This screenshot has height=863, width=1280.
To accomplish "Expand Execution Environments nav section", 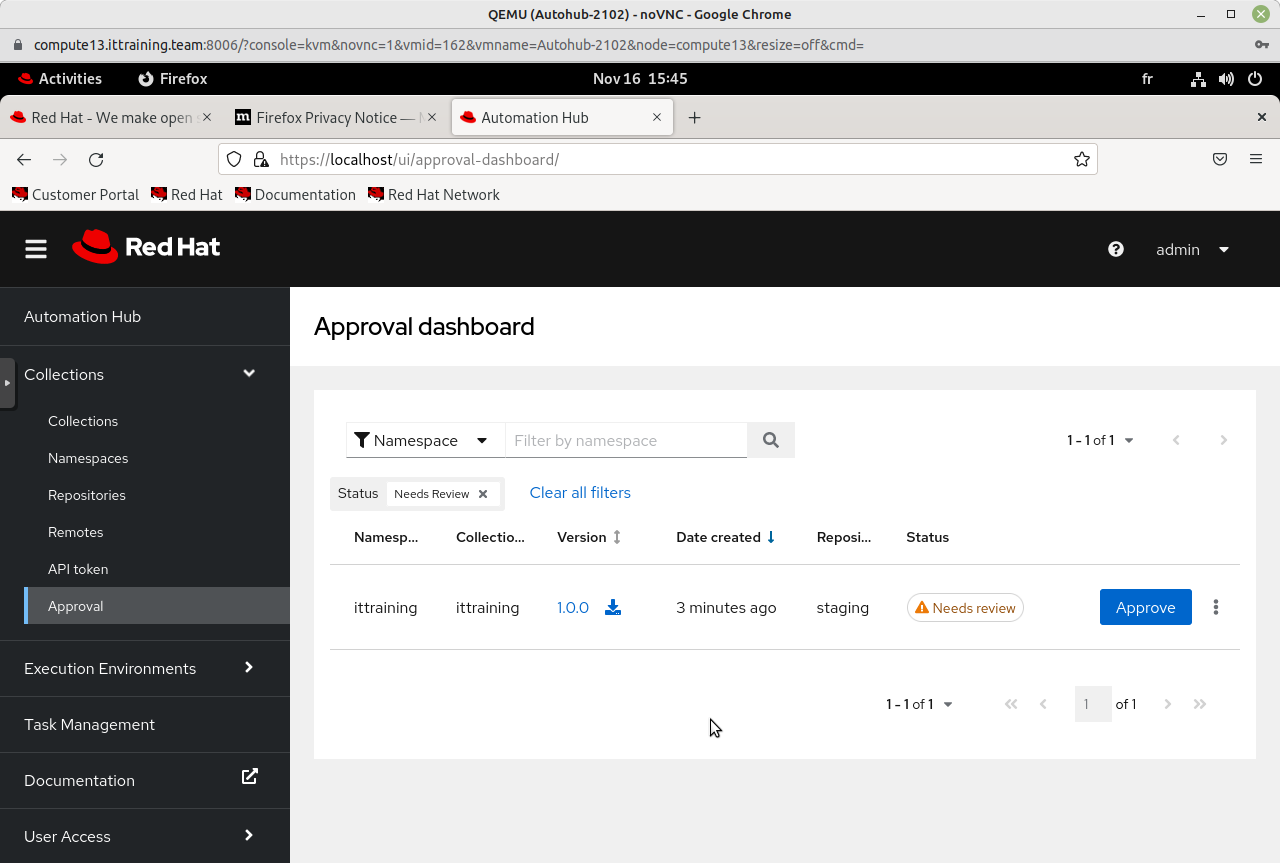I will click(145, 668).
